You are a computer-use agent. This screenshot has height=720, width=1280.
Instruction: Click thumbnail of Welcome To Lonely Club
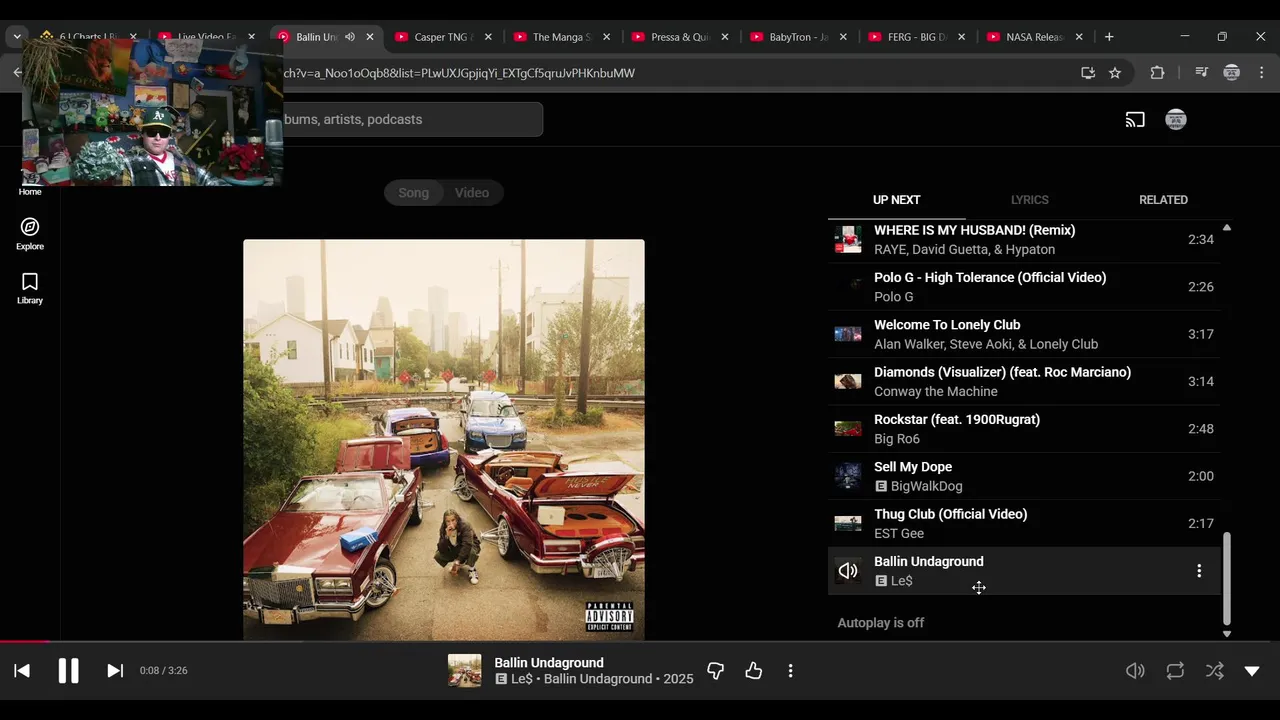click(848, 334)
